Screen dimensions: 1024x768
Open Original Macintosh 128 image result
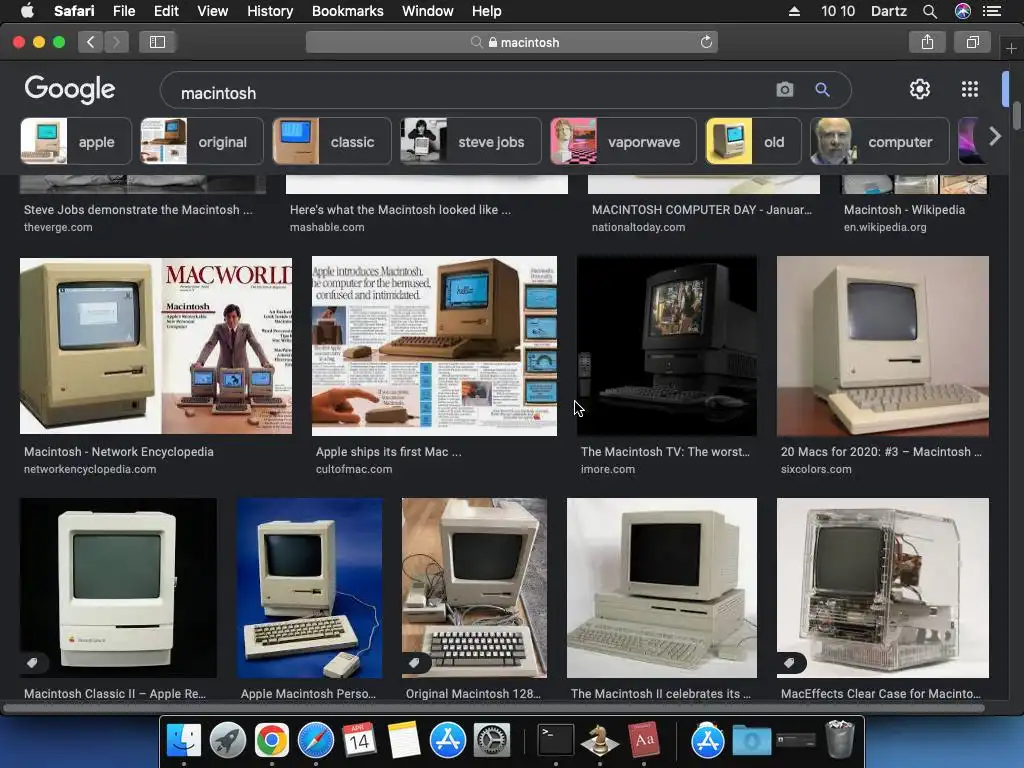[x=474, y=588]
